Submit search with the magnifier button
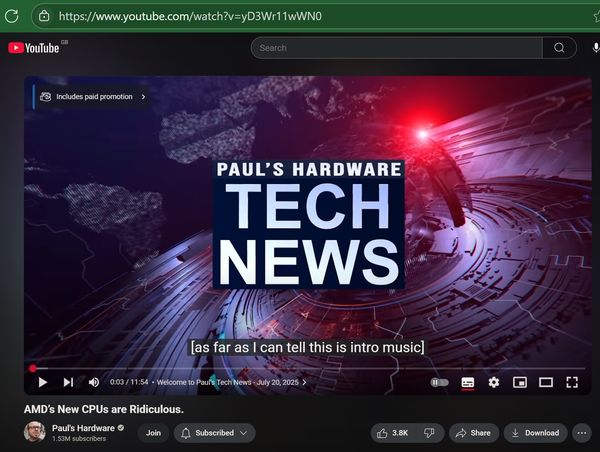 (x=559, y=48)
